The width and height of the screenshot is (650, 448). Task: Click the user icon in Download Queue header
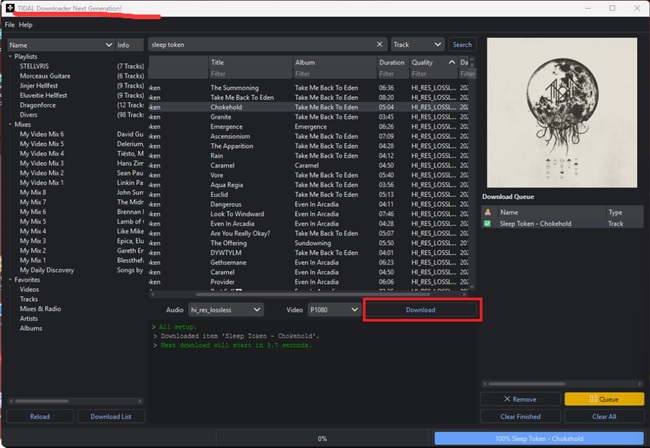point(488,212)
